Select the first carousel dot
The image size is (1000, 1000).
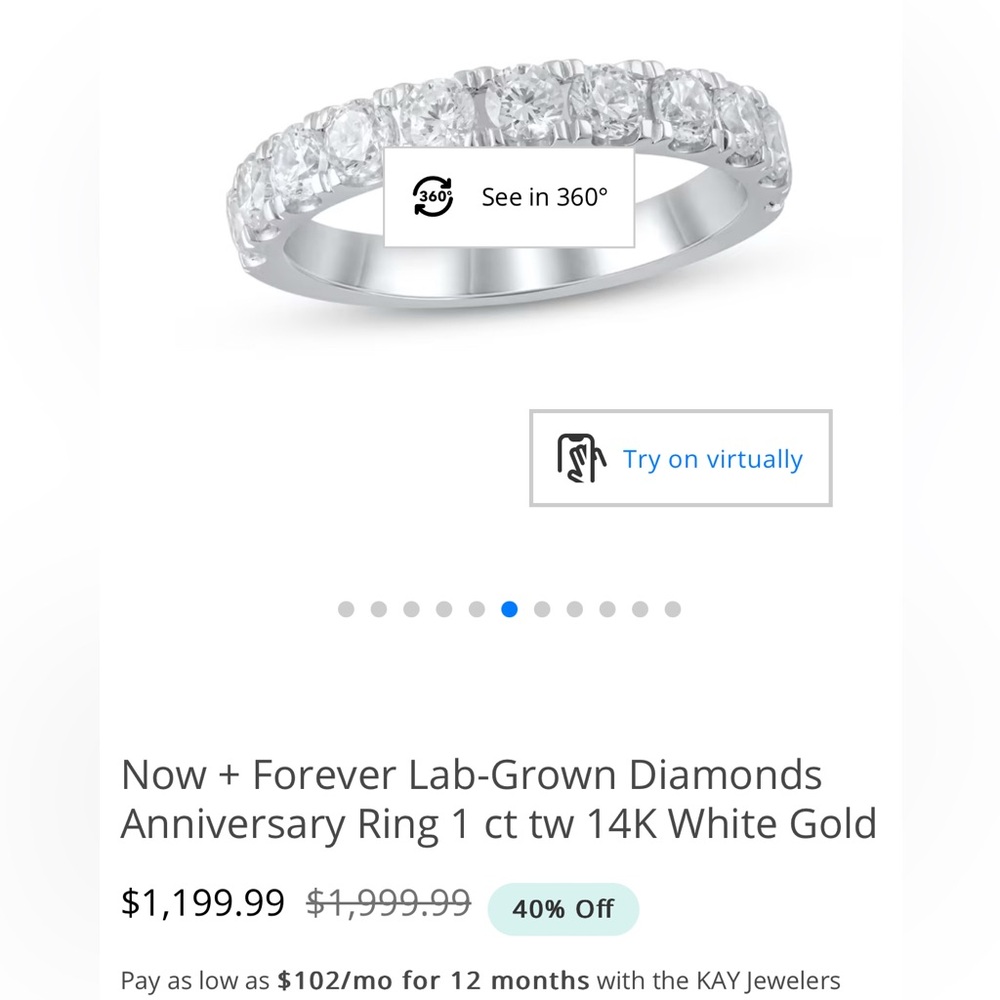[346, 609]
